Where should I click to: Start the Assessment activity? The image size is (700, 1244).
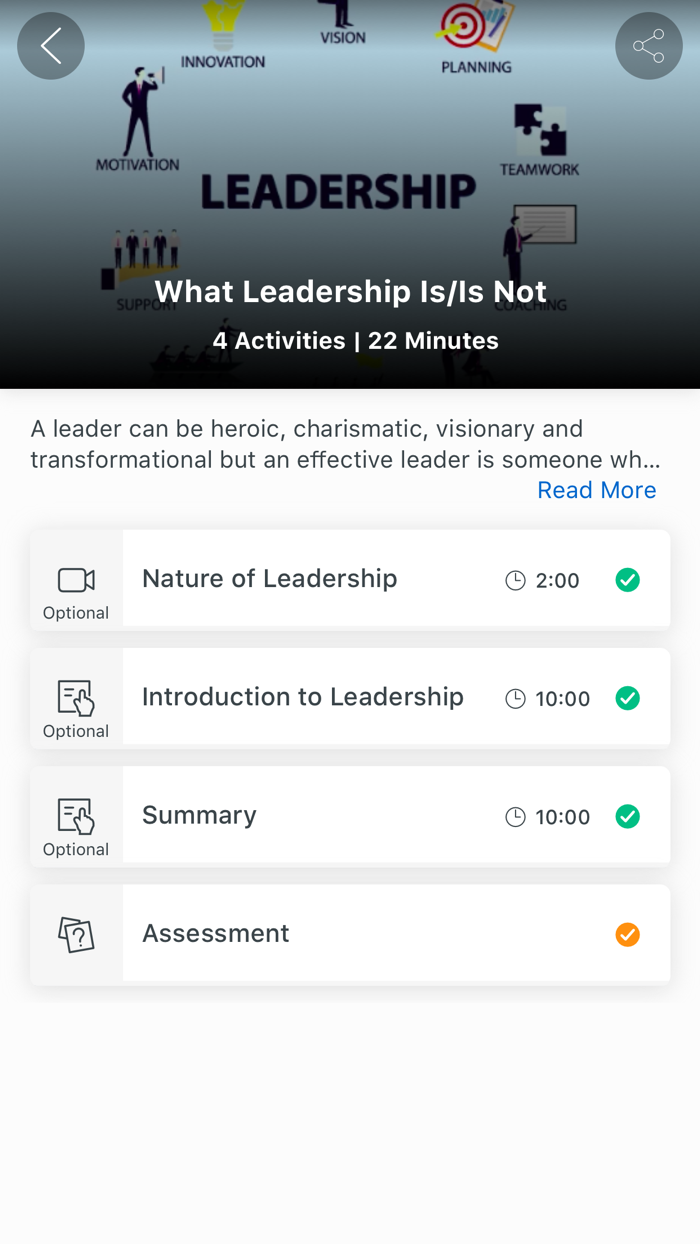coord(215,933)
